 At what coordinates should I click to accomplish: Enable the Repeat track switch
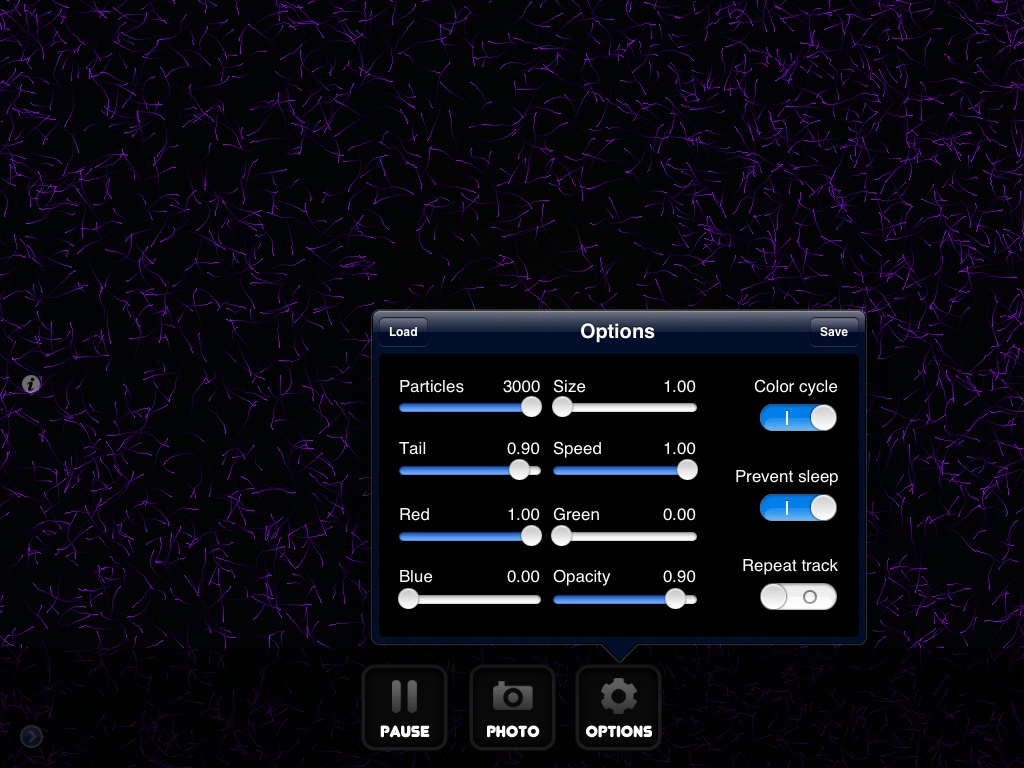pyautogui.click(x=798, y=597)
